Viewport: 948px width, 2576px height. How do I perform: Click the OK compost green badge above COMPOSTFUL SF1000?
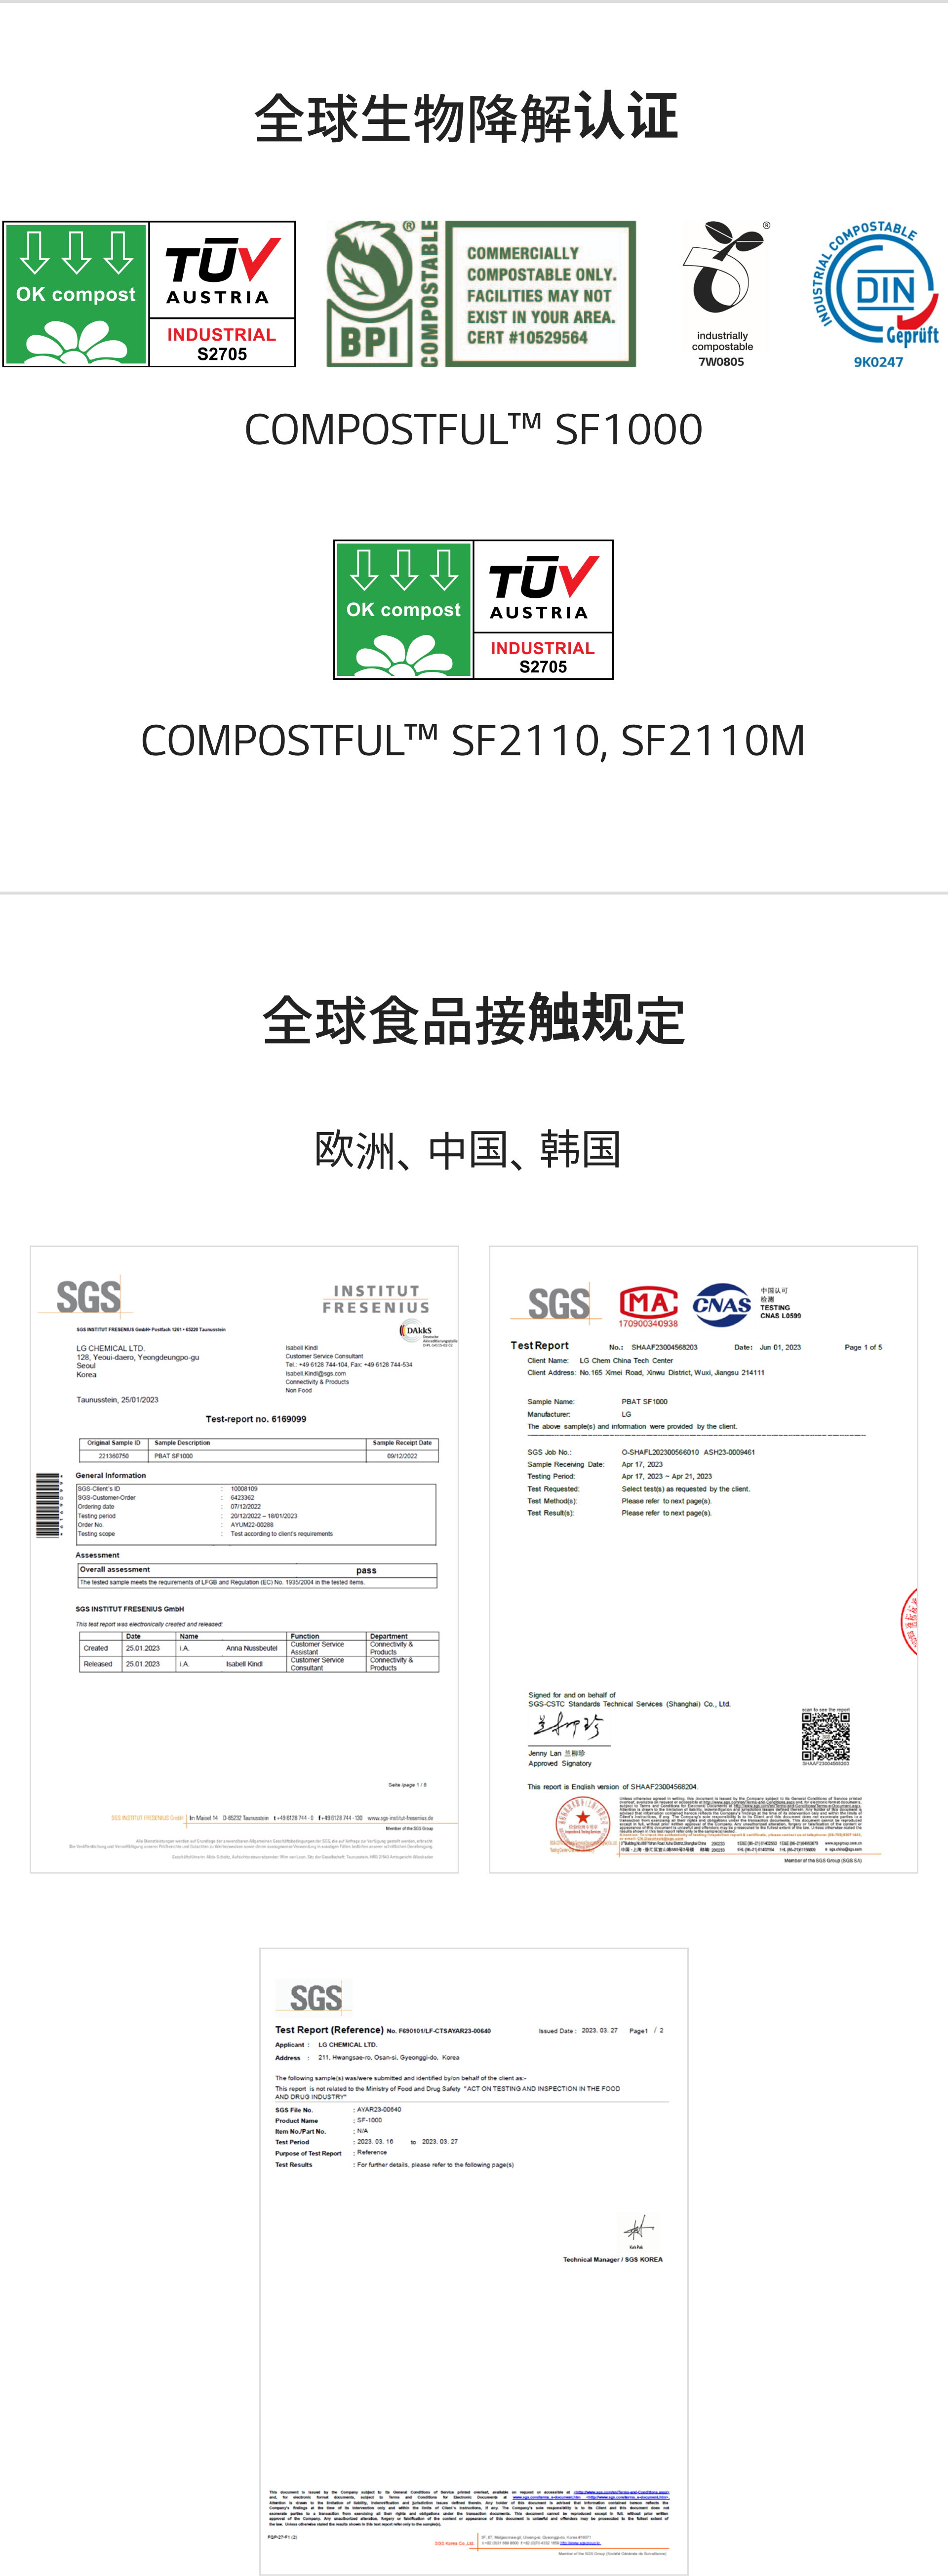(76, 294)
